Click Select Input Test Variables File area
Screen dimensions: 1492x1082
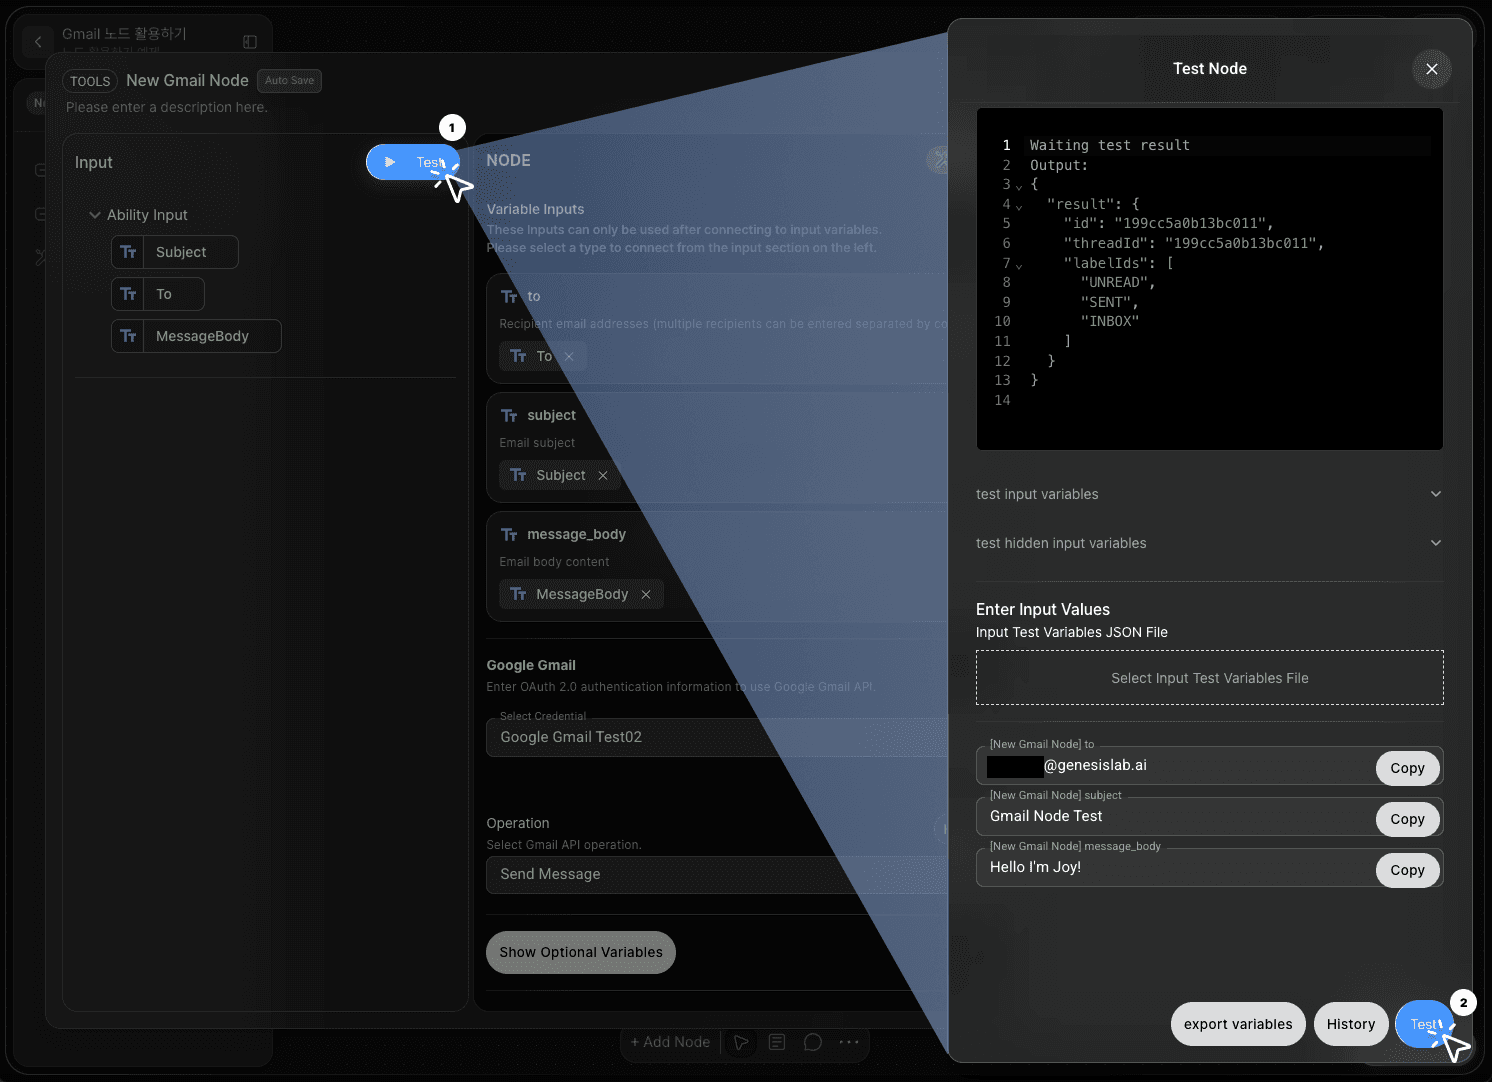point(1209,678)
